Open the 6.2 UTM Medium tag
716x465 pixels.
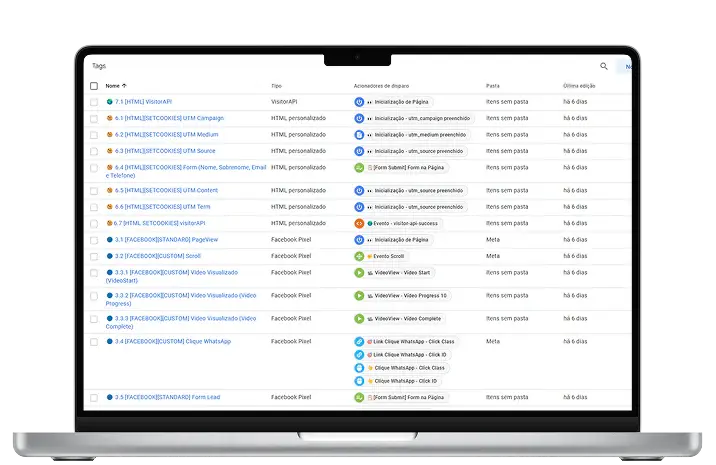pos(167,135)
